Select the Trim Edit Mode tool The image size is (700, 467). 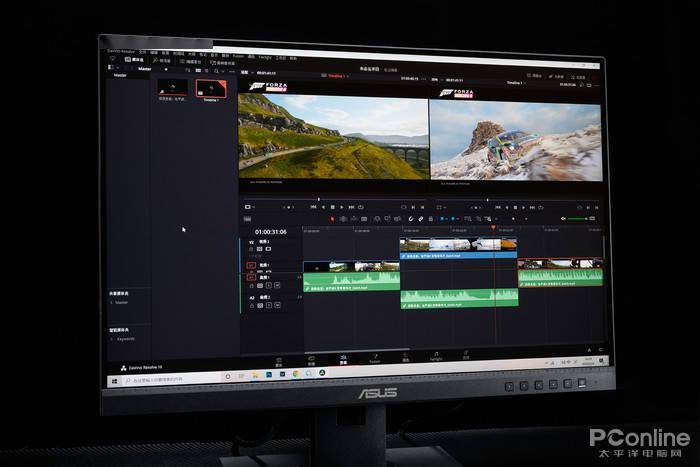point(343,219)
